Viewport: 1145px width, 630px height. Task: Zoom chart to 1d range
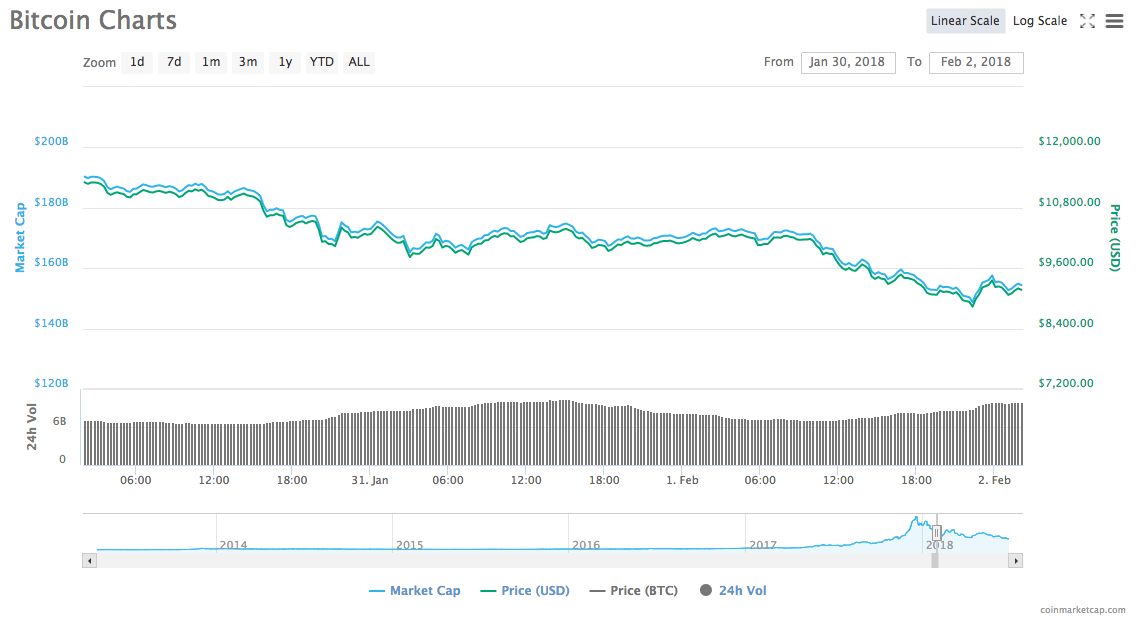point(137,62)
